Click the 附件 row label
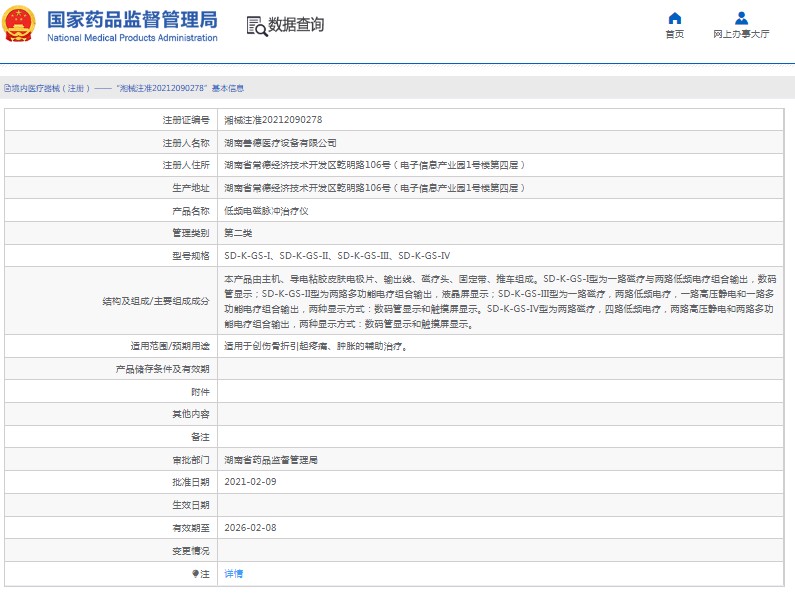 [200, 392]
